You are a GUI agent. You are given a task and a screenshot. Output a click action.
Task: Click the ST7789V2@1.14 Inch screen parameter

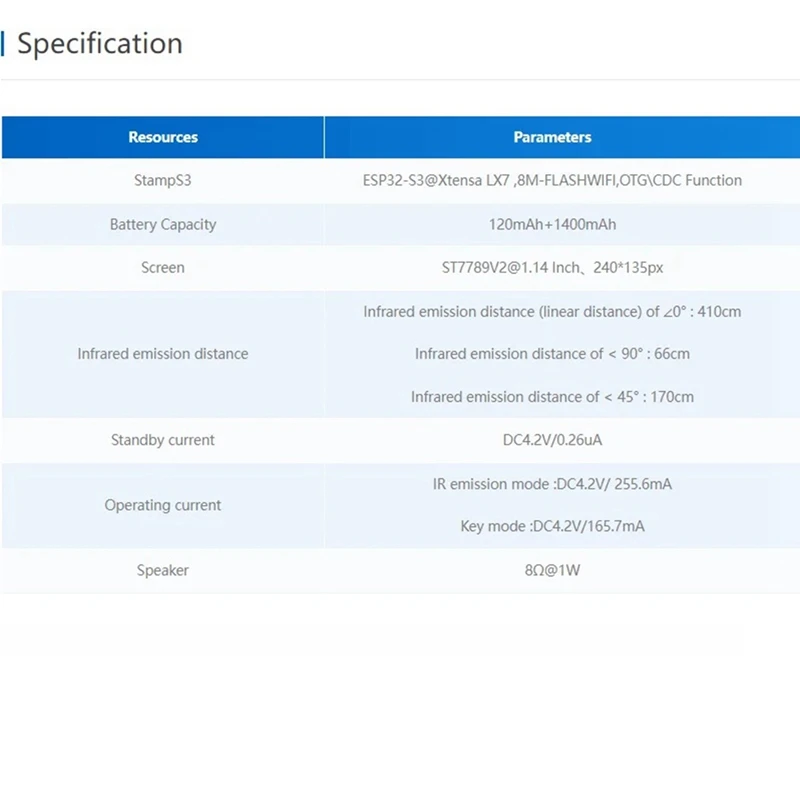(x=552, y=268)
